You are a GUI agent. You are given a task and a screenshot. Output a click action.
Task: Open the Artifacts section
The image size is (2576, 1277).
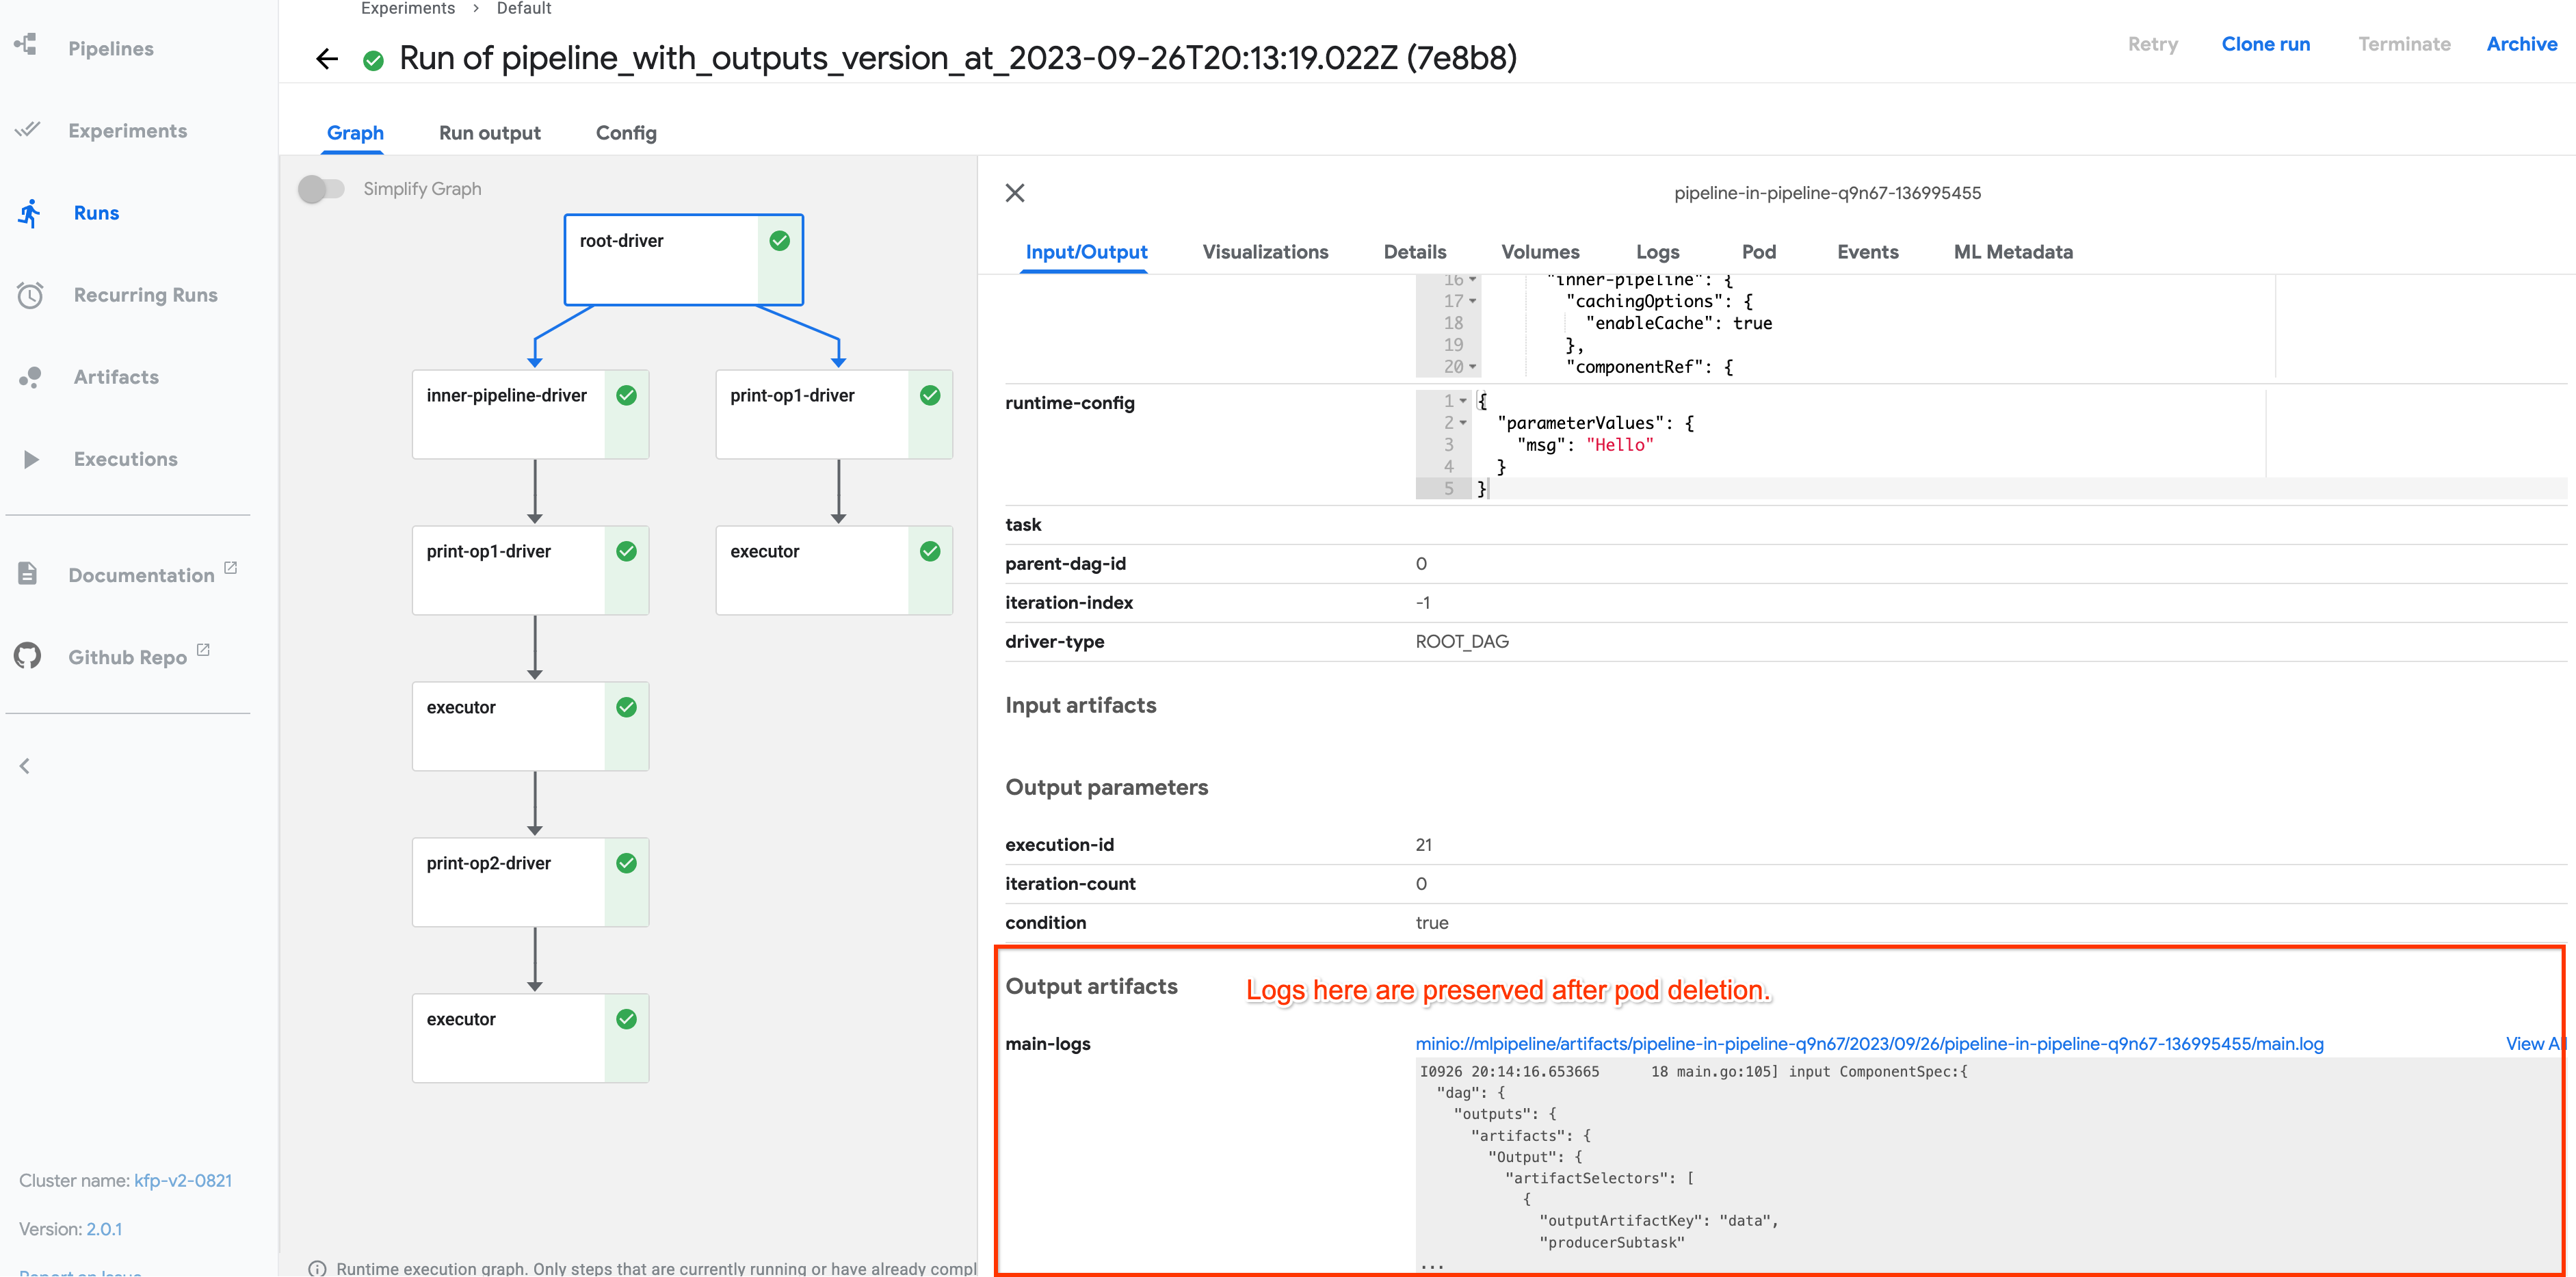115,377
